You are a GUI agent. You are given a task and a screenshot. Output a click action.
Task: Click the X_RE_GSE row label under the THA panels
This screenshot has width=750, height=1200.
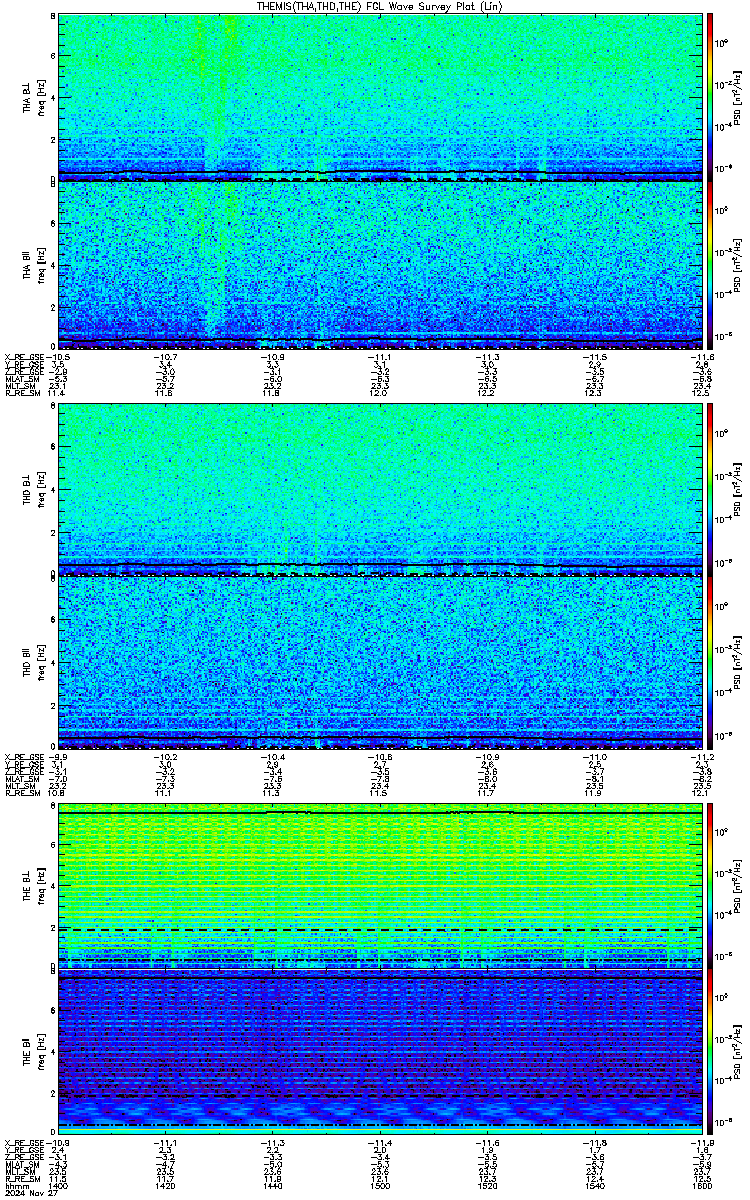click(x=24, y=357)
